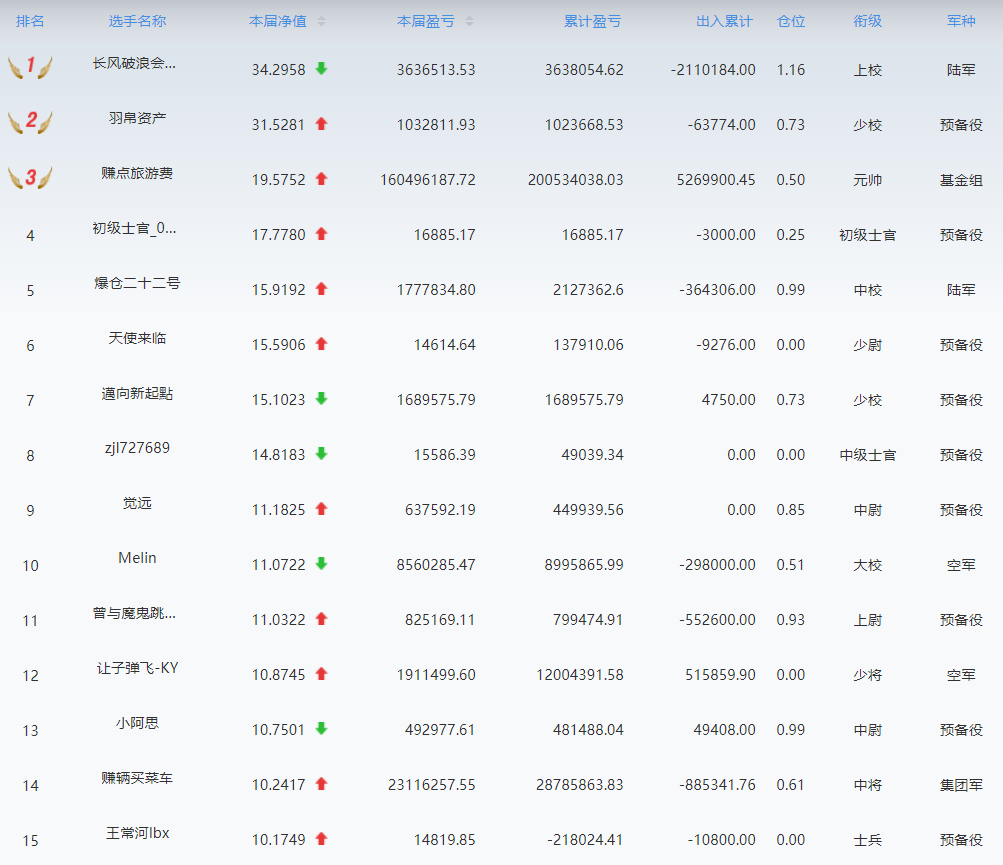Screen dimensions: 1003x865
Task: Click red up arrow beside 11.1825
Action: 321,509
